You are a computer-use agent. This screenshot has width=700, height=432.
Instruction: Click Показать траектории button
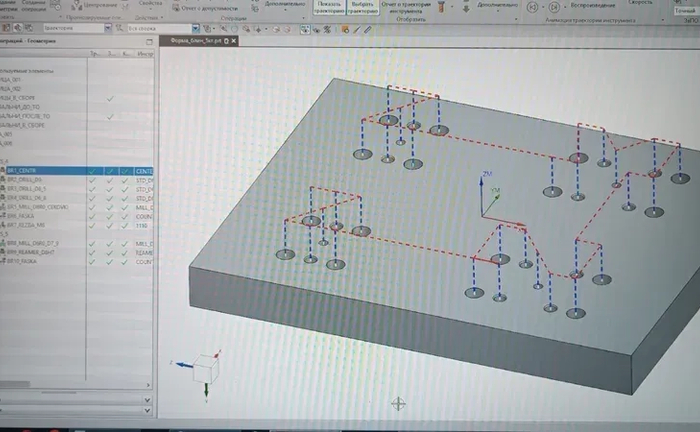click(325, 7)
